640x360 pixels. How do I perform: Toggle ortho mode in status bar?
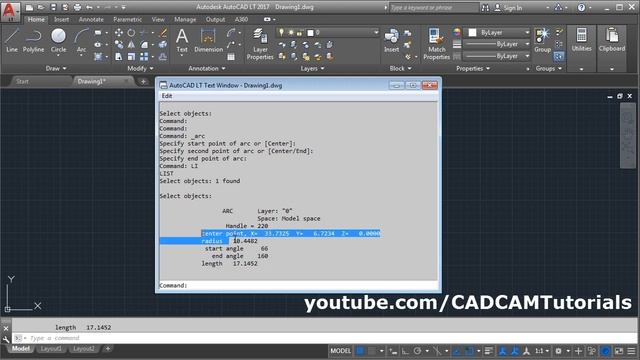pos(405,351)
